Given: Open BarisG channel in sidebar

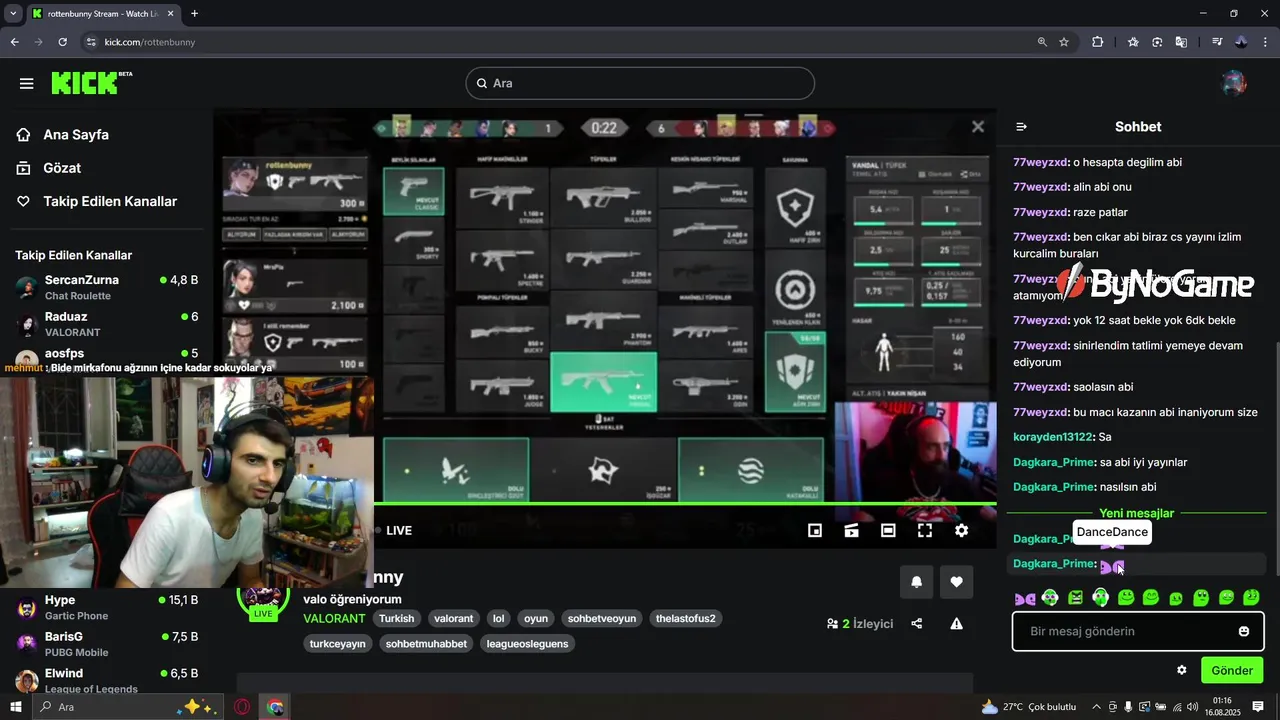Looking at the screenshot, I should 106,644.
